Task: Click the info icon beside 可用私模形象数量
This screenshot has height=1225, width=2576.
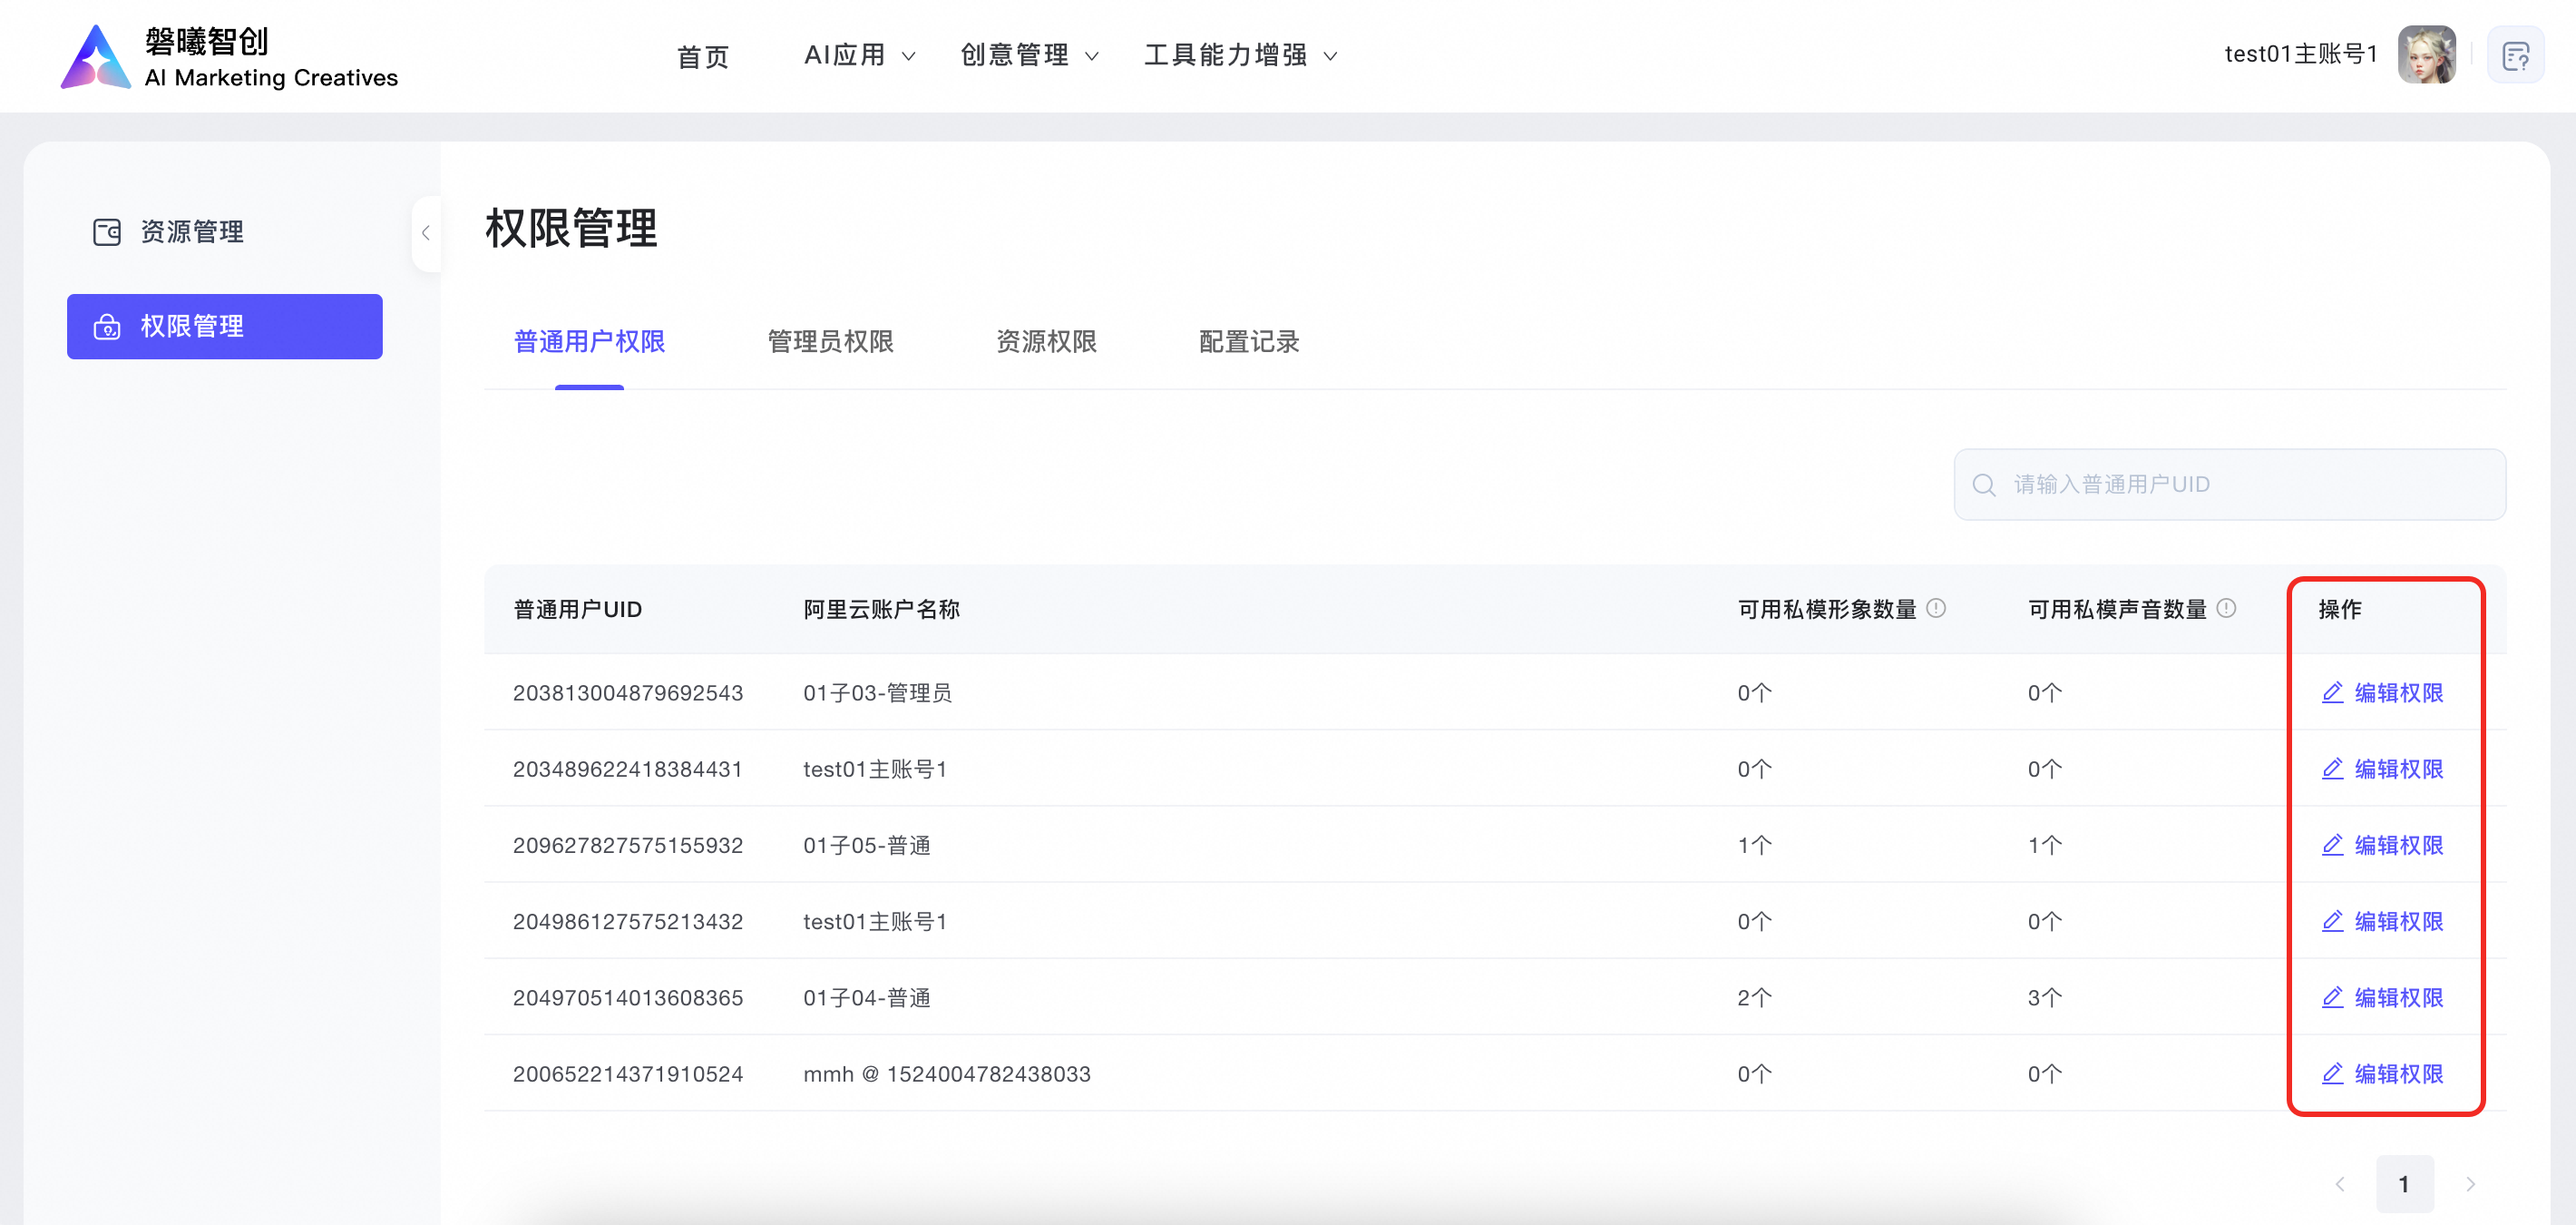Action: [1936, 608]
